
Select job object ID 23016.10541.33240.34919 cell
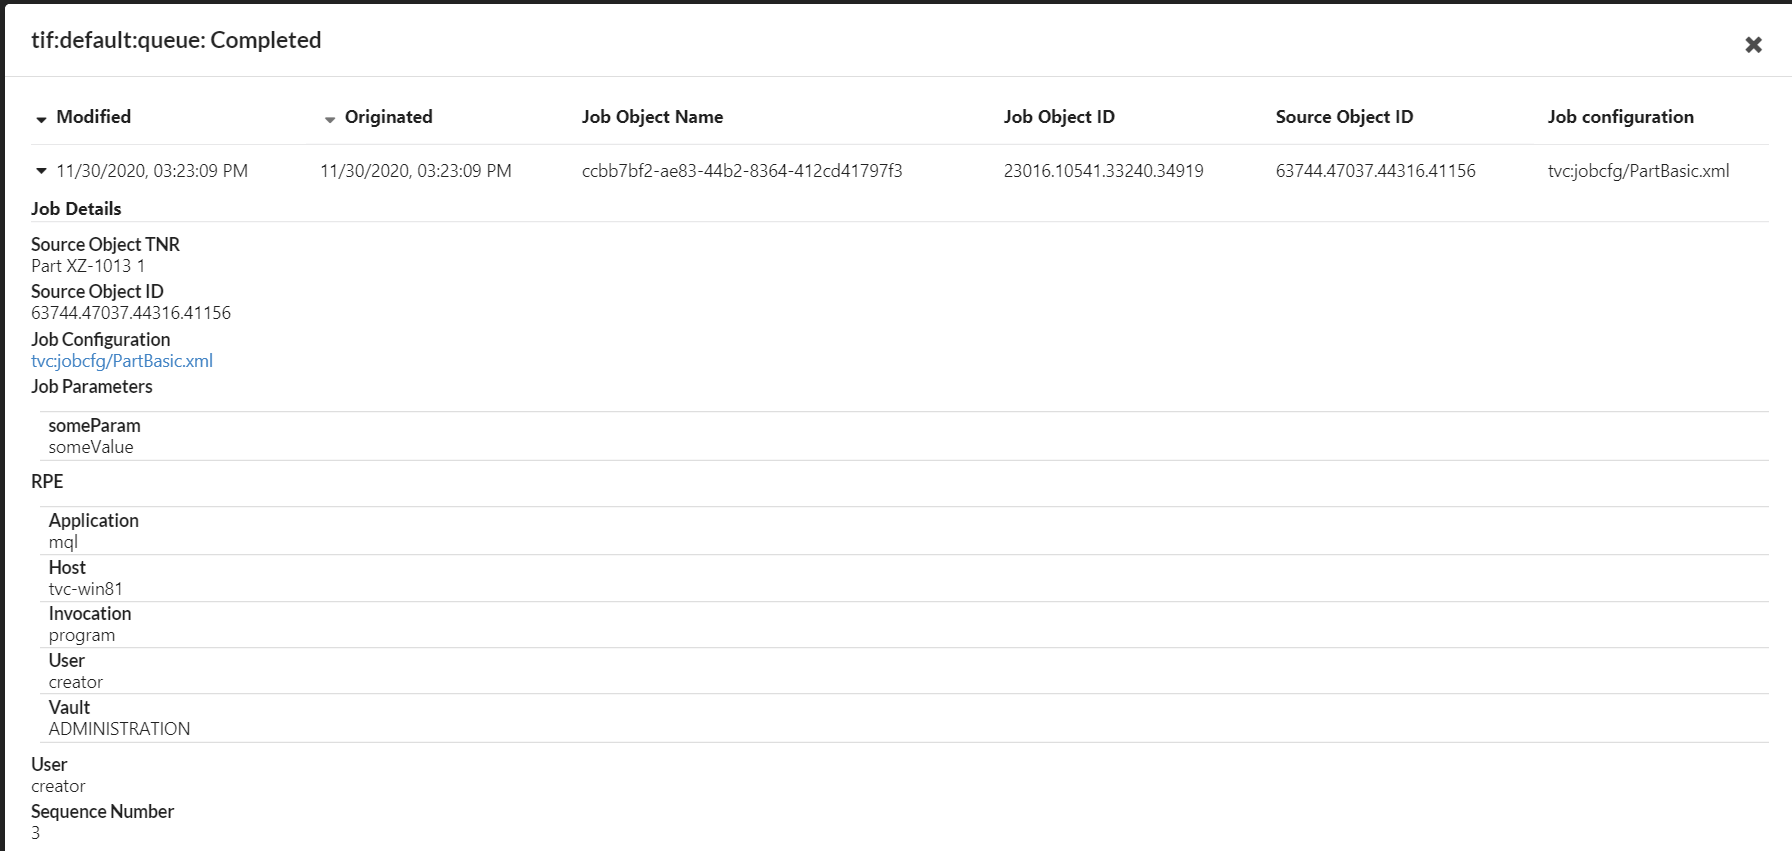click(x=1103, y=171)
